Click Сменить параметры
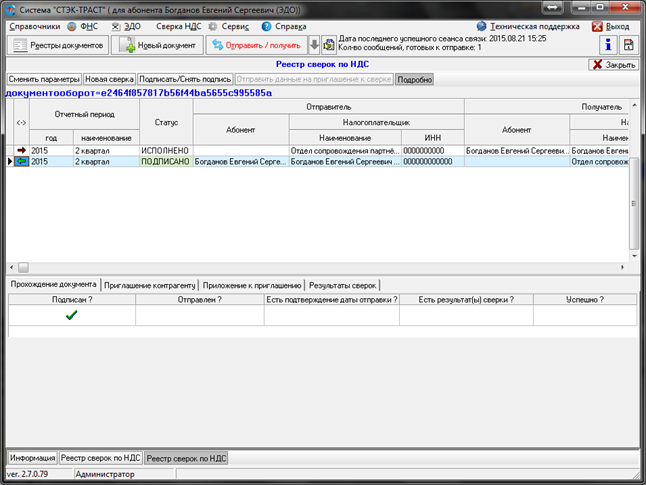This screenshot has height=485, width=646. pos(44,79)
